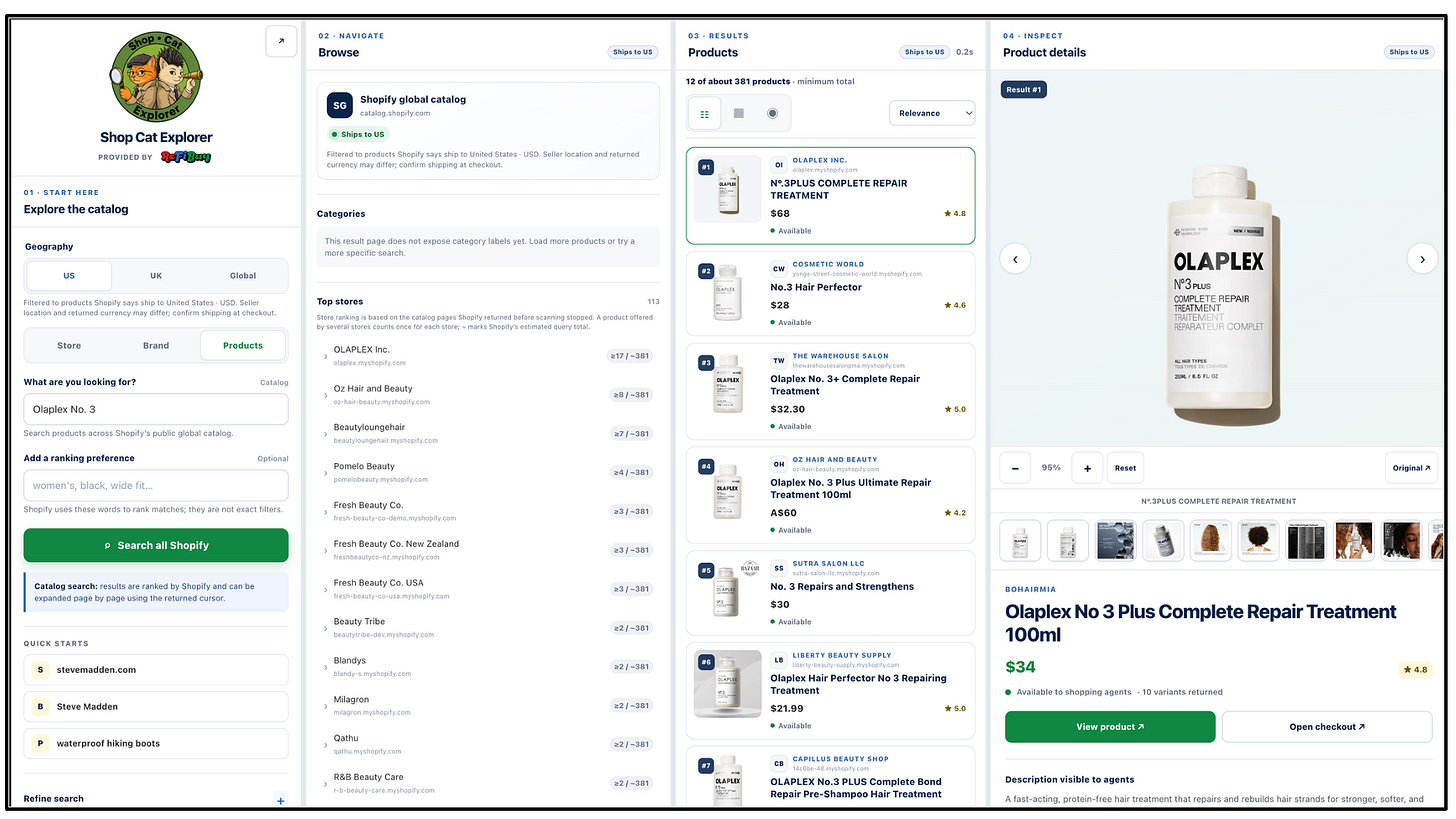Select the Brand search mode
The width and height of the screenshot is (1456, 819).
tap(156, 346)
